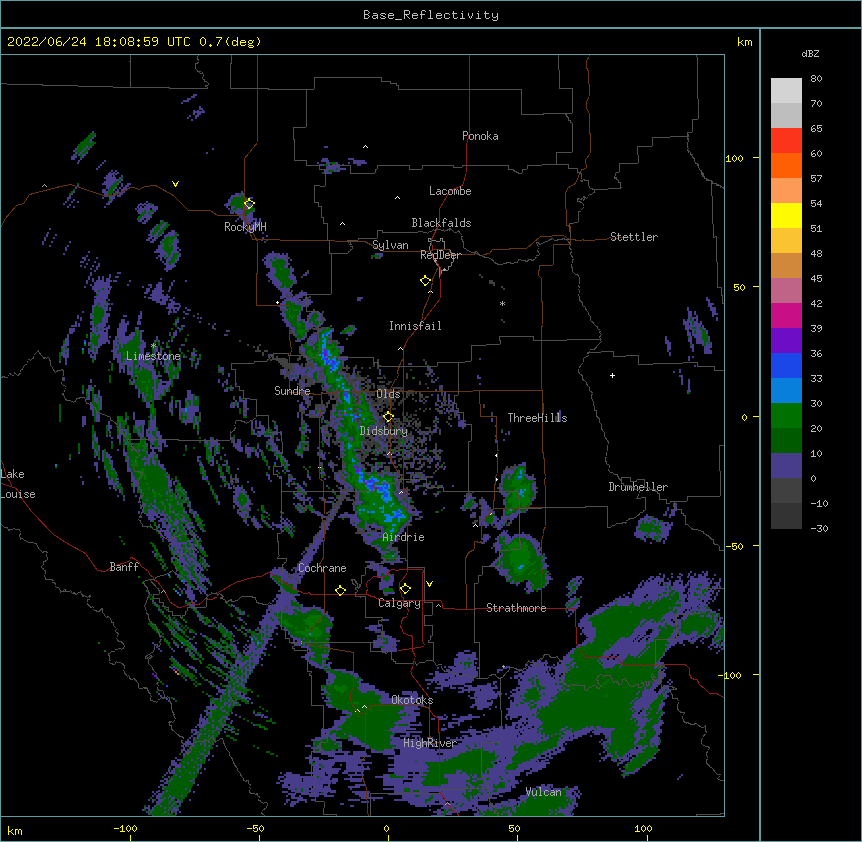
Task: Click the Ponoka city label
Action: pos(480,136)
